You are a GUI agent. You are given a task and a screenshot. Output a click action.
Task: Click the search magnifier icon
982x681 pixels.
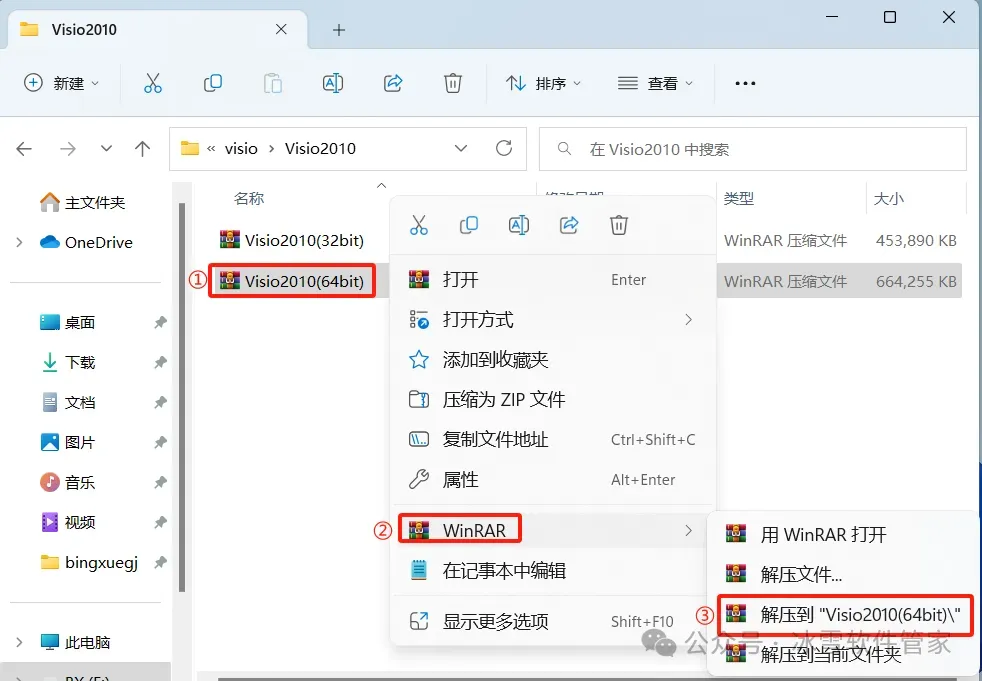click(x=564, y=148)
